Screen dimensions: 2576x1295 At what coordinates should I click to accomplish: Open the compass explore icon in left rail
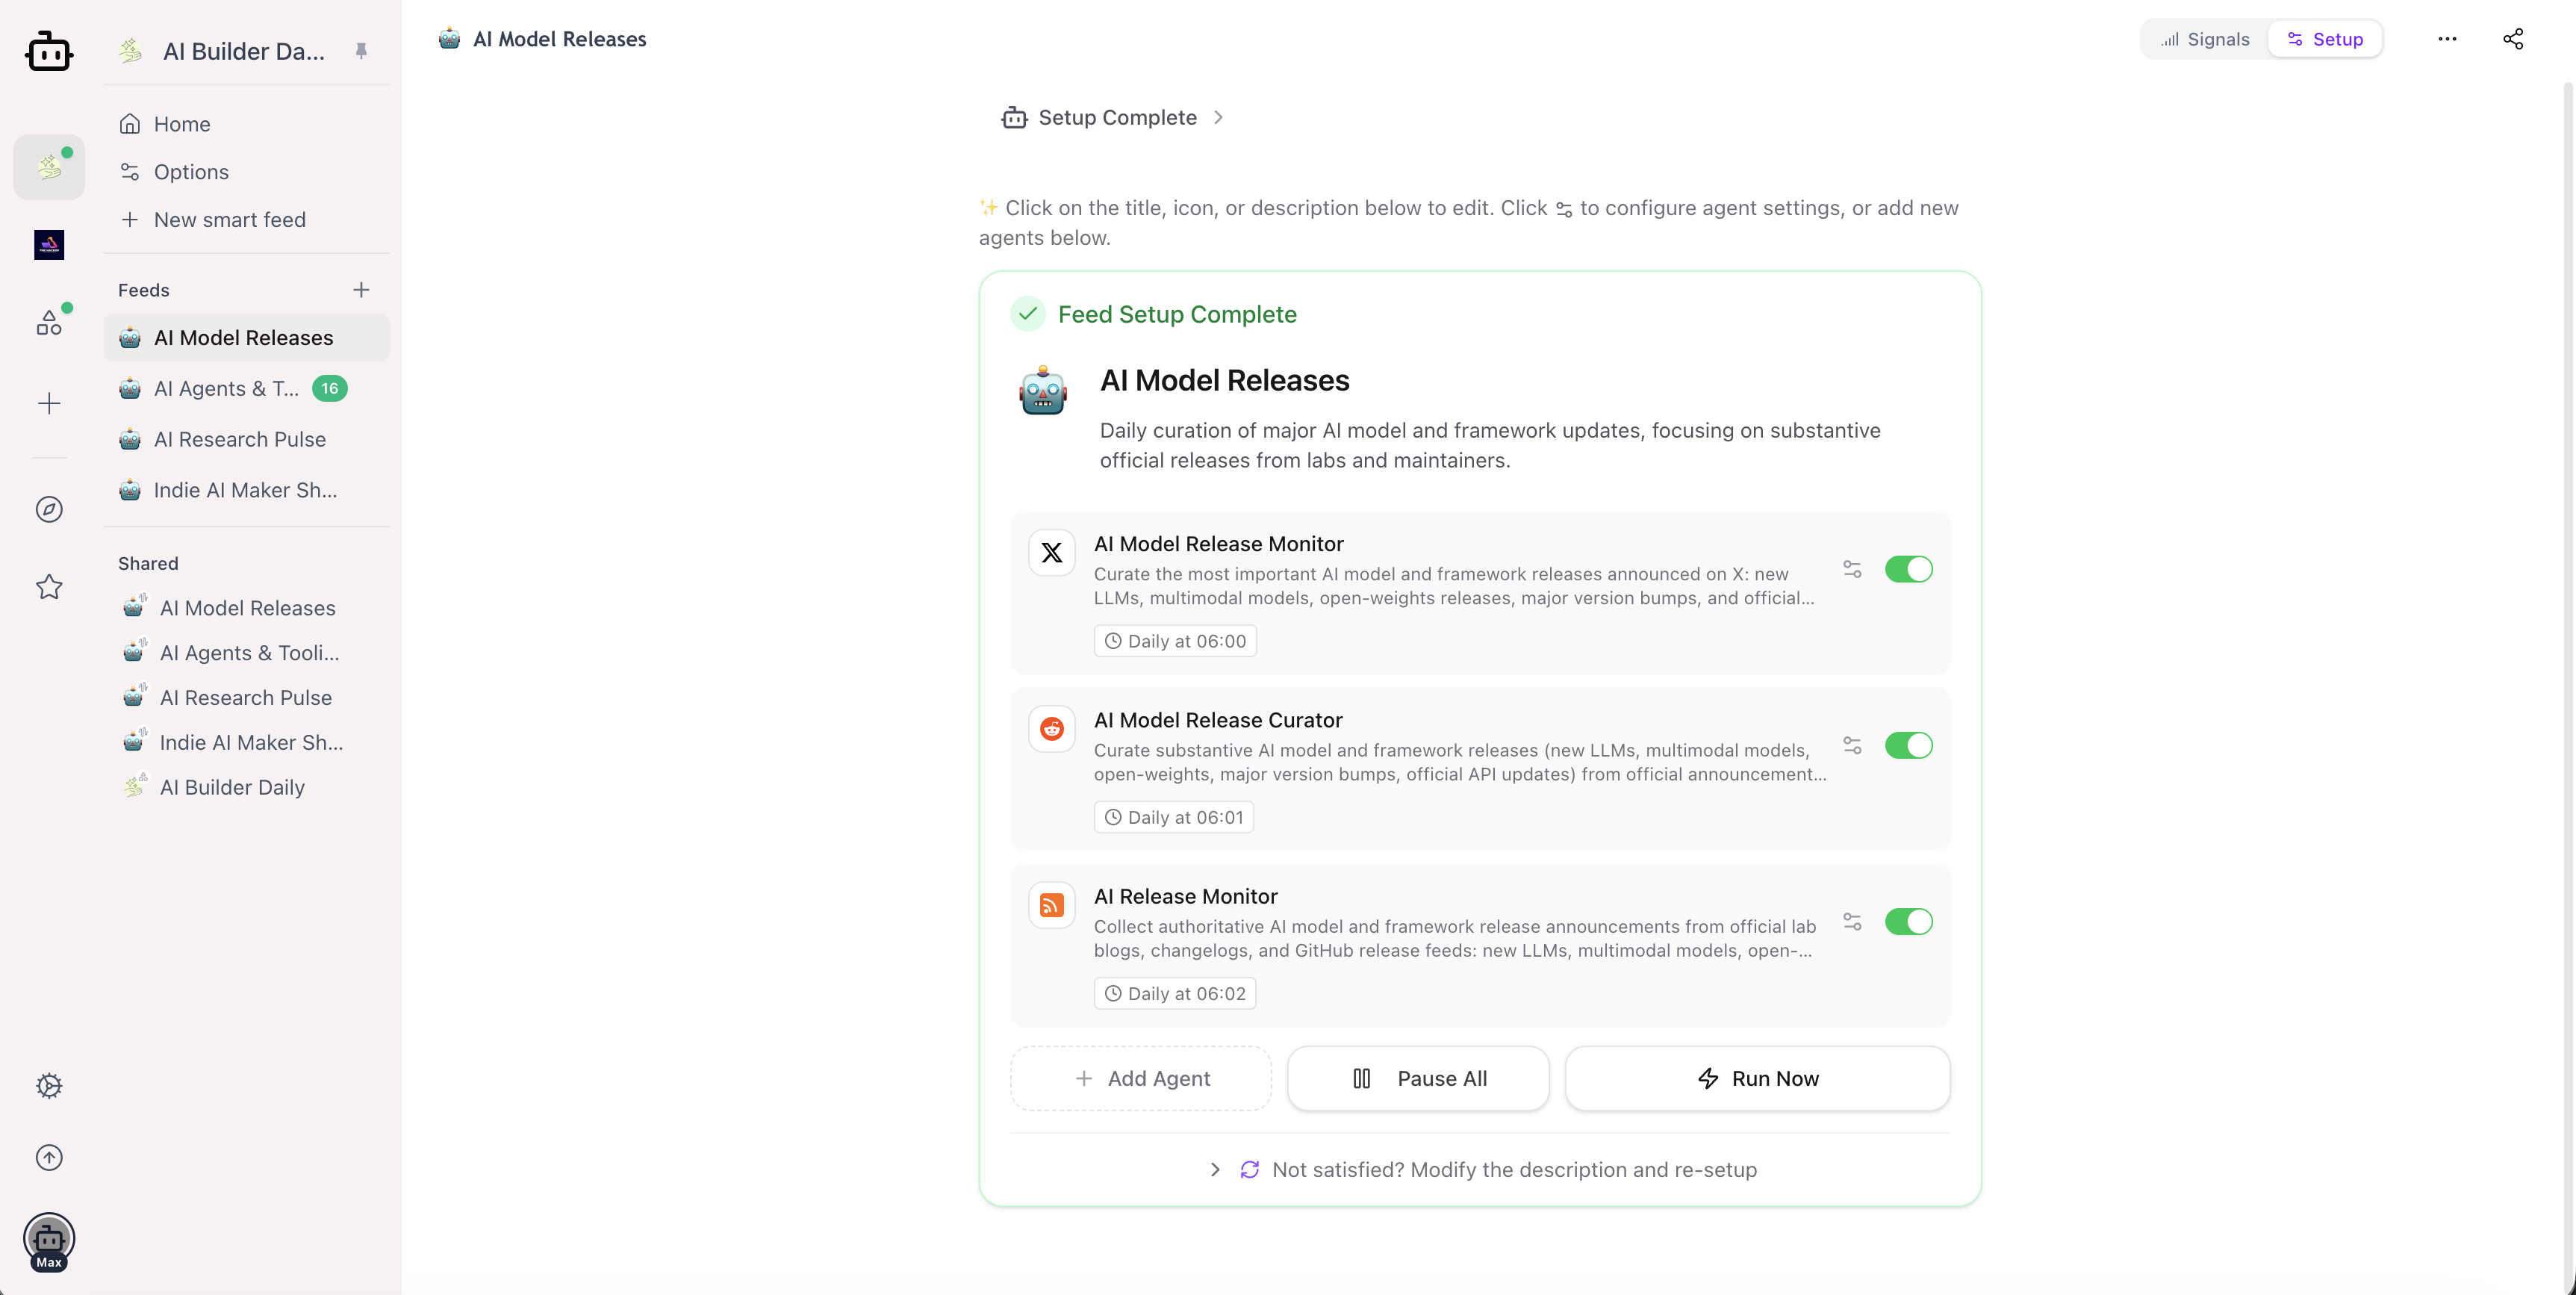(49, 509)
